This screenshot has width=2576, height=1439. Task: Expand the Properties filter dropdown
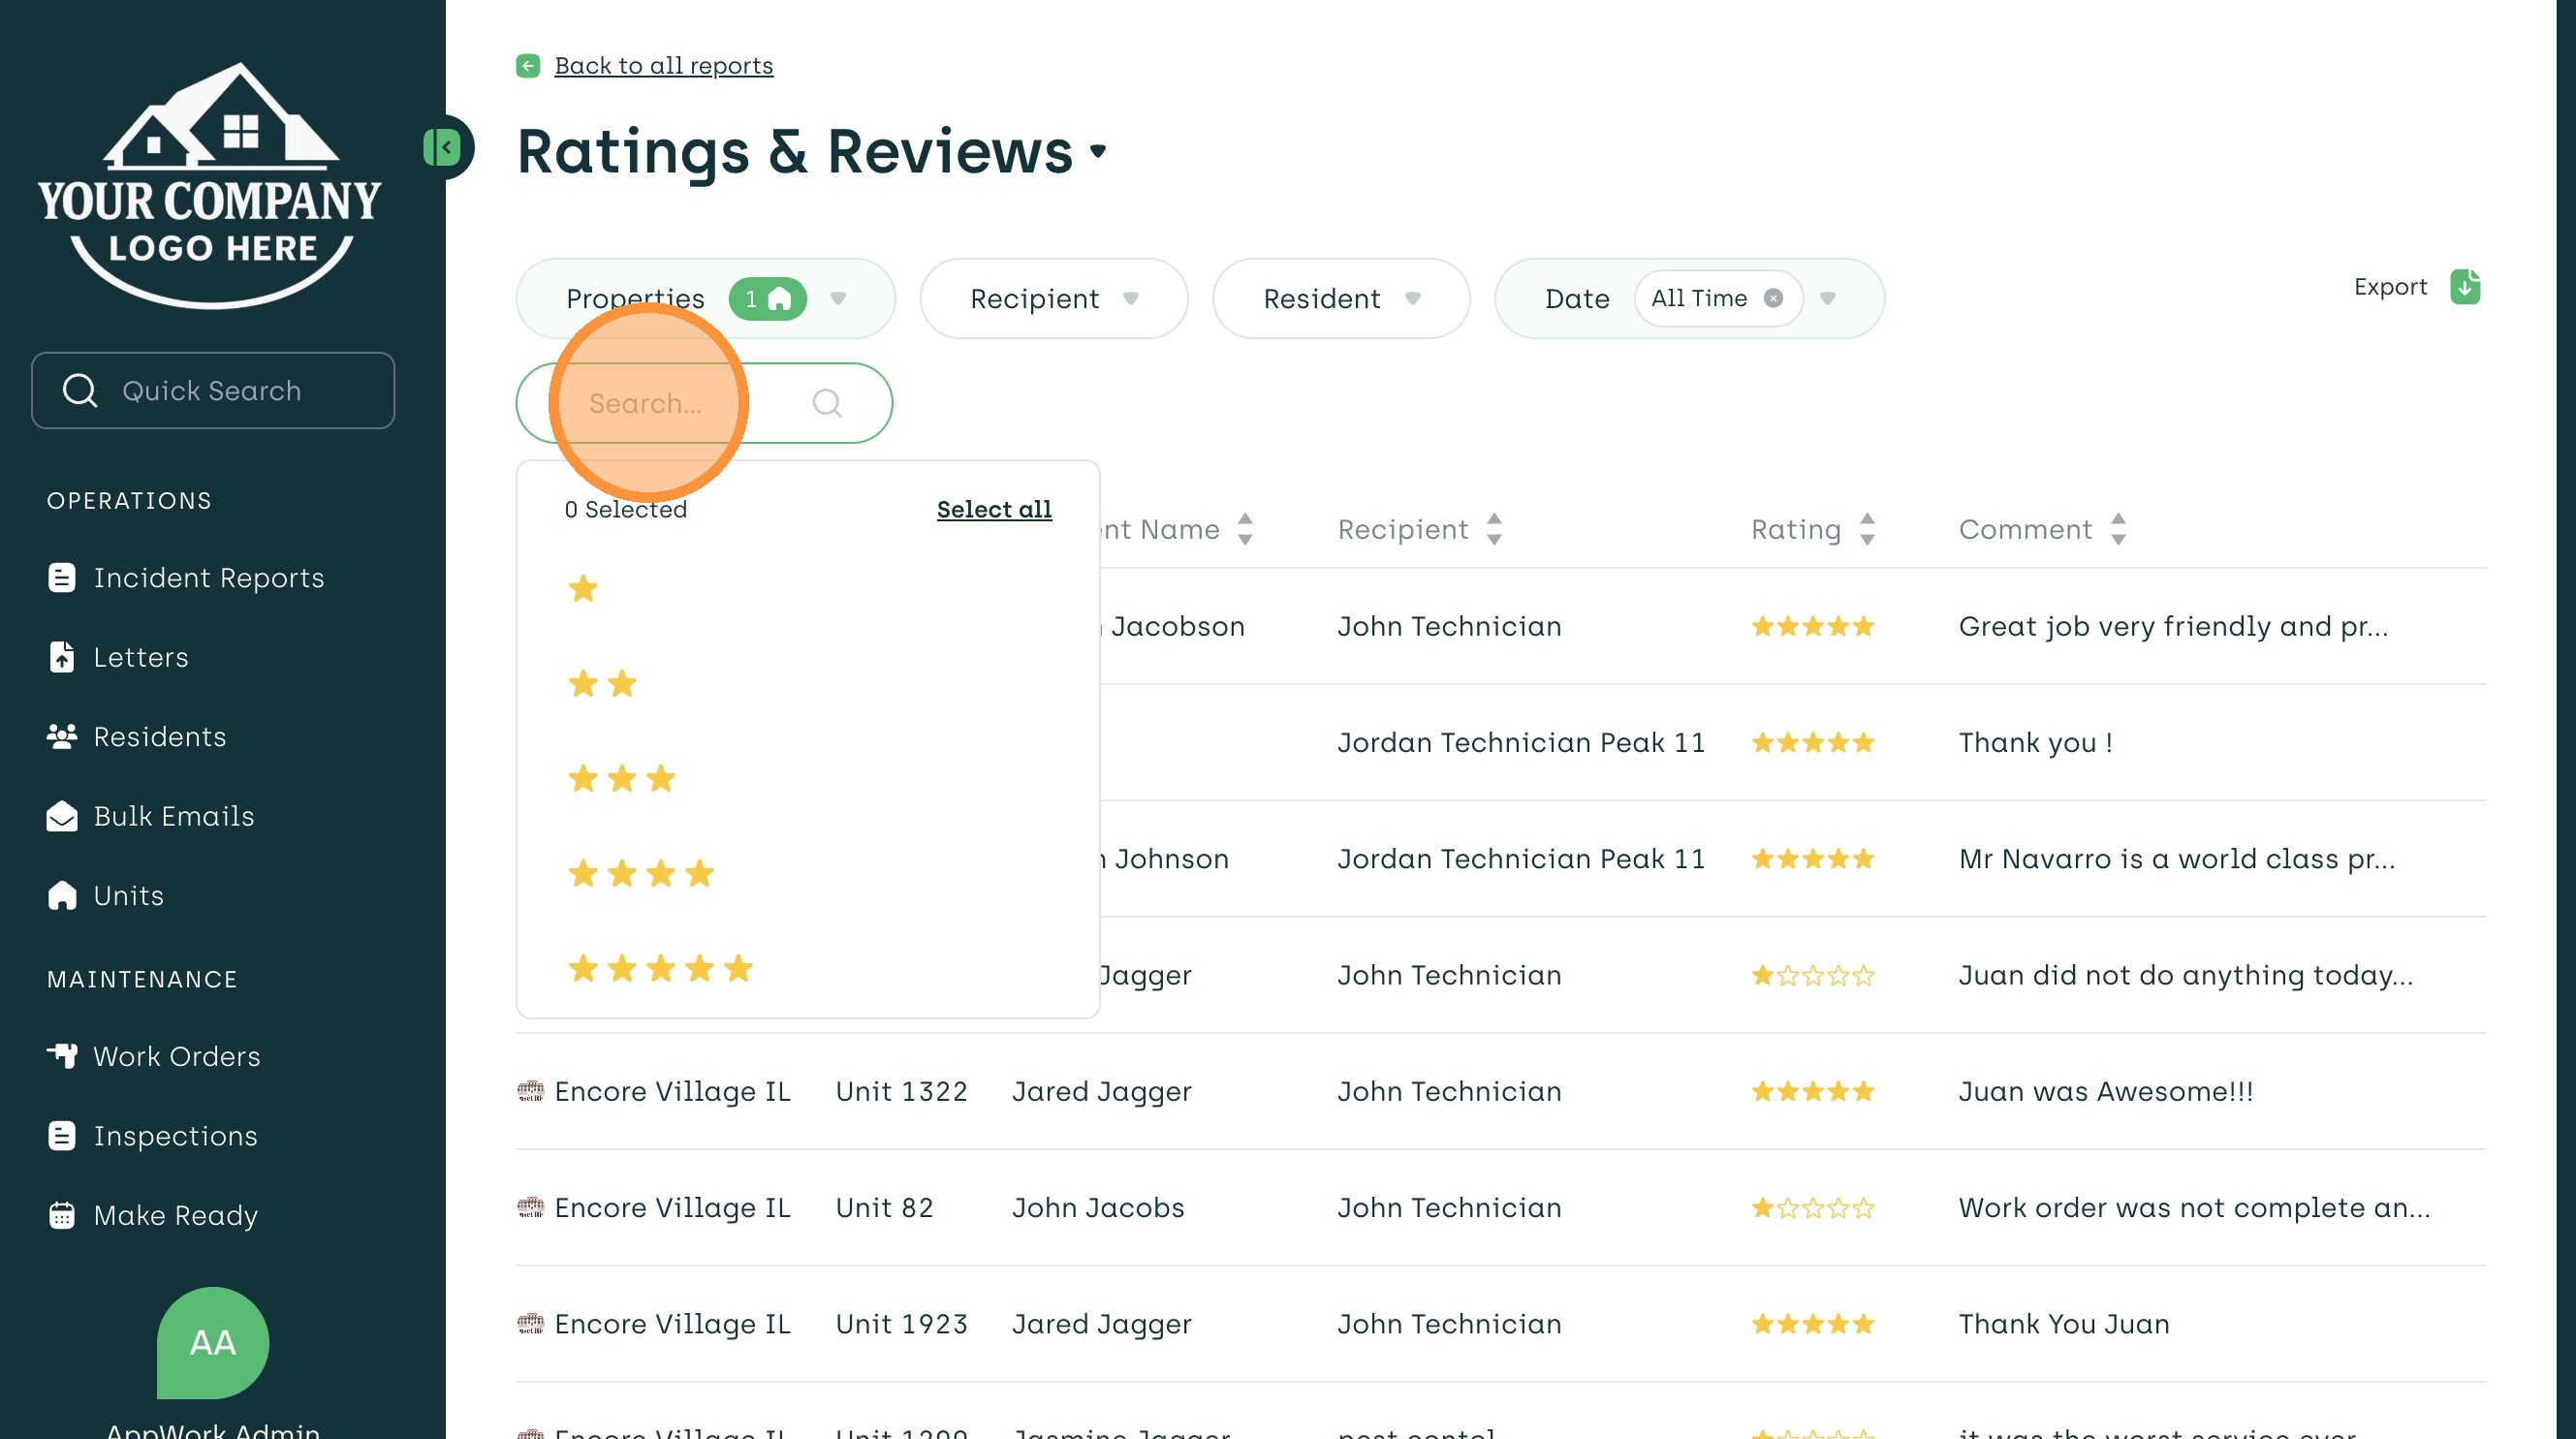(838, 298)
